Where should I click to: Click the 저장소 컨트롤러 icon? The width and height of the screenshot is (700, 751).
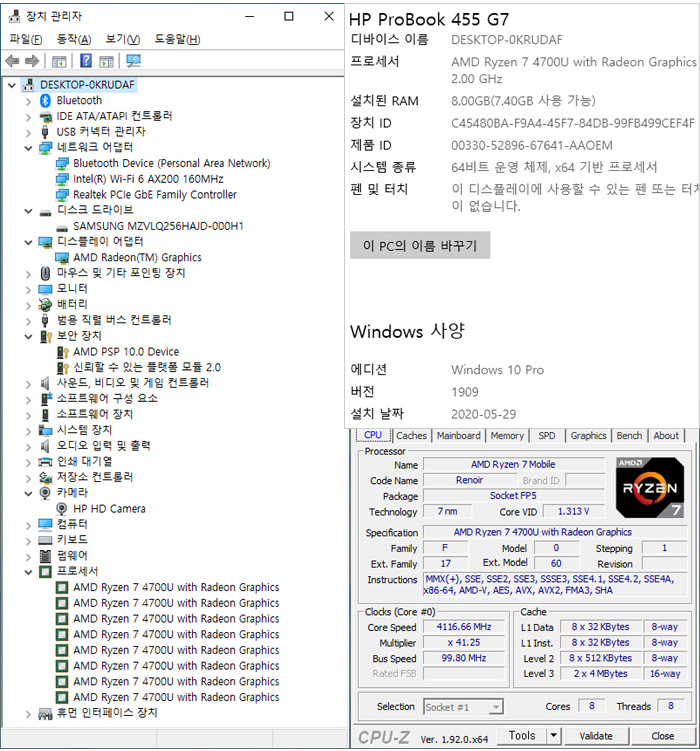point(45,478)
